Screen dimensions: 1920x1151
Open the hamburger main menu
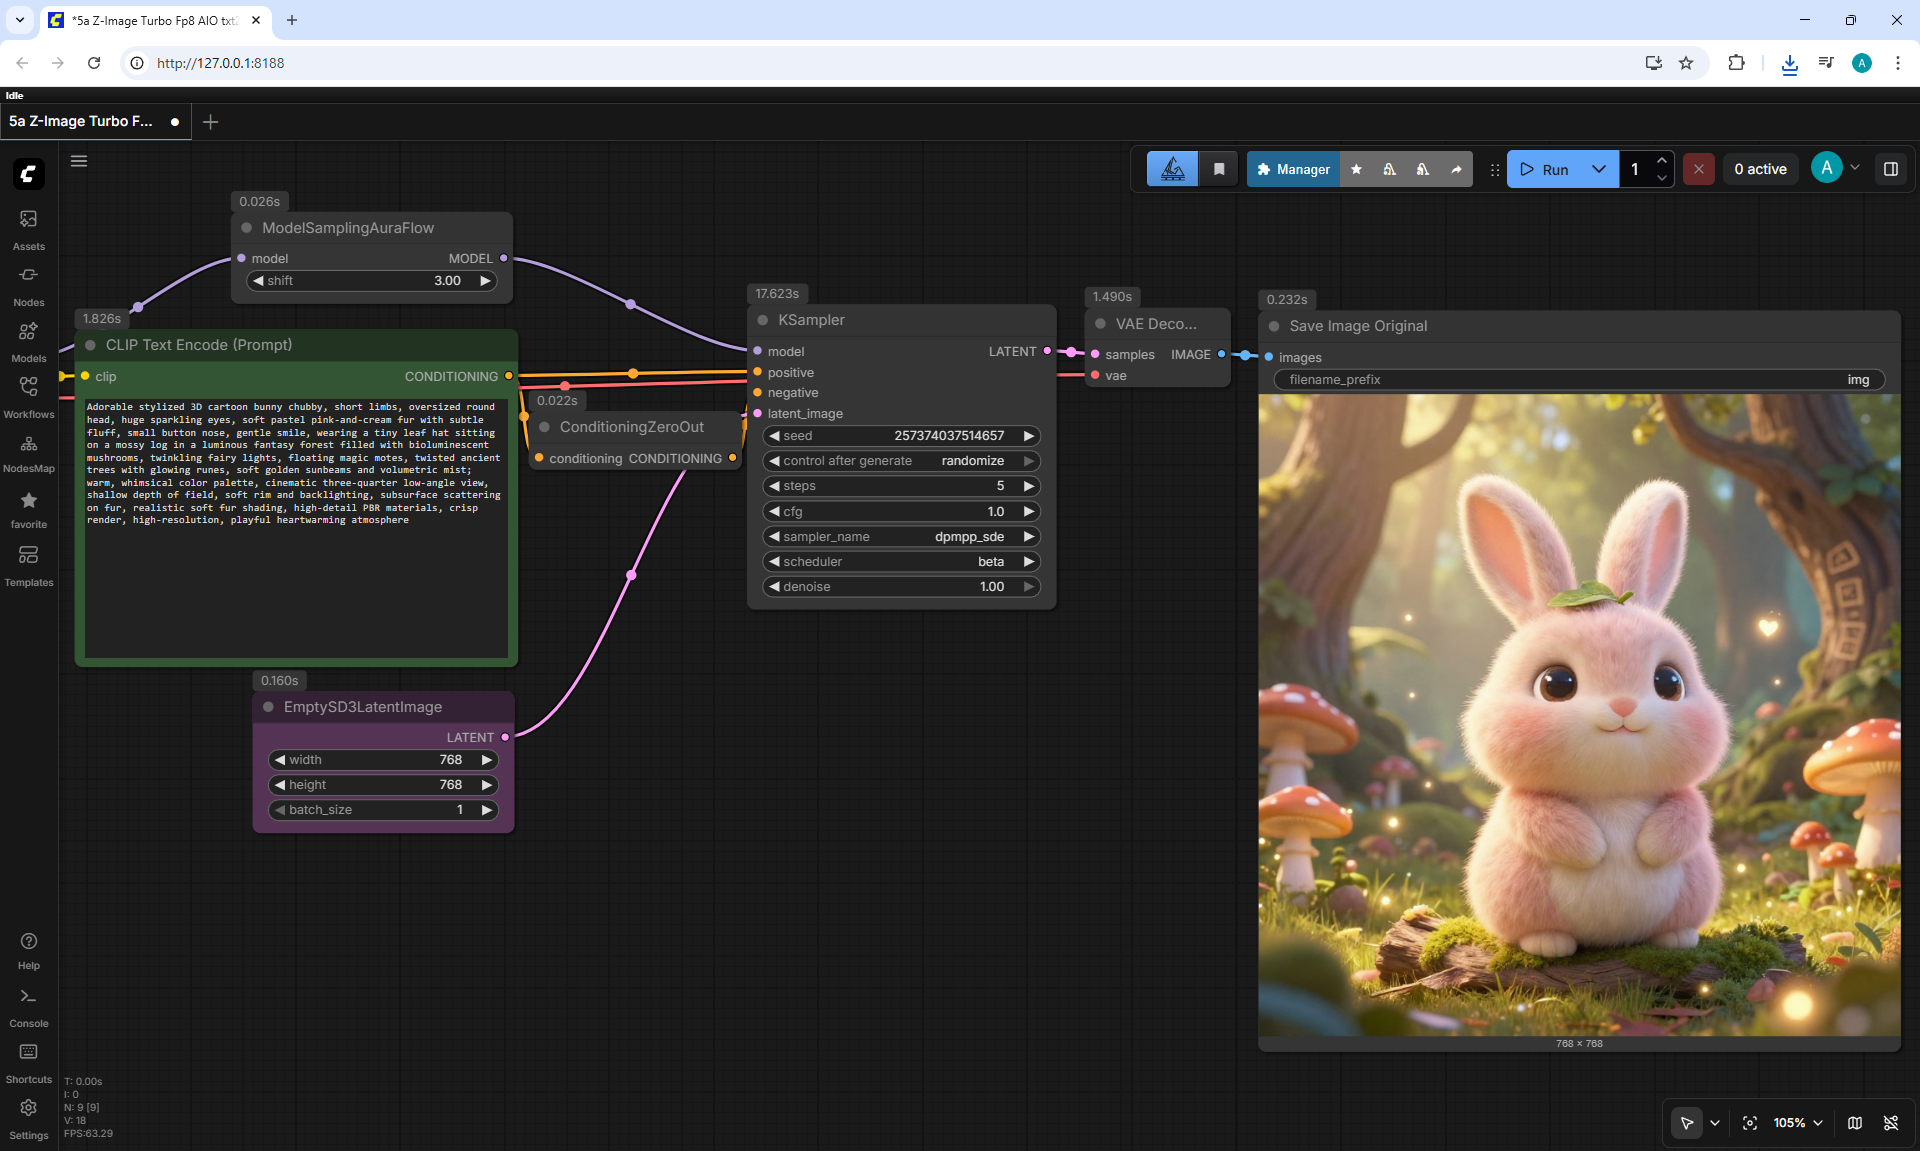click(x=79, y=161)
